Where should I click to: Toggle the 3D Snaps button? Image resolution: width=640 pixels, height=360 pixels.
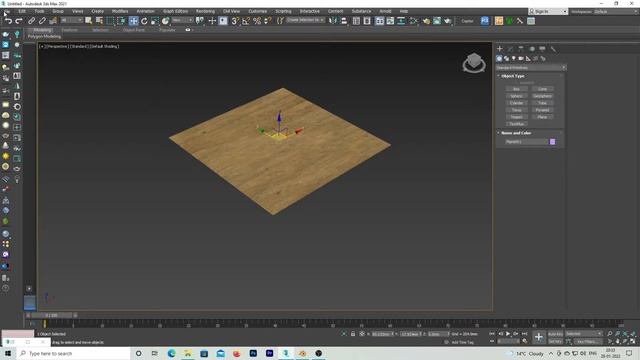tap(235, 21)
